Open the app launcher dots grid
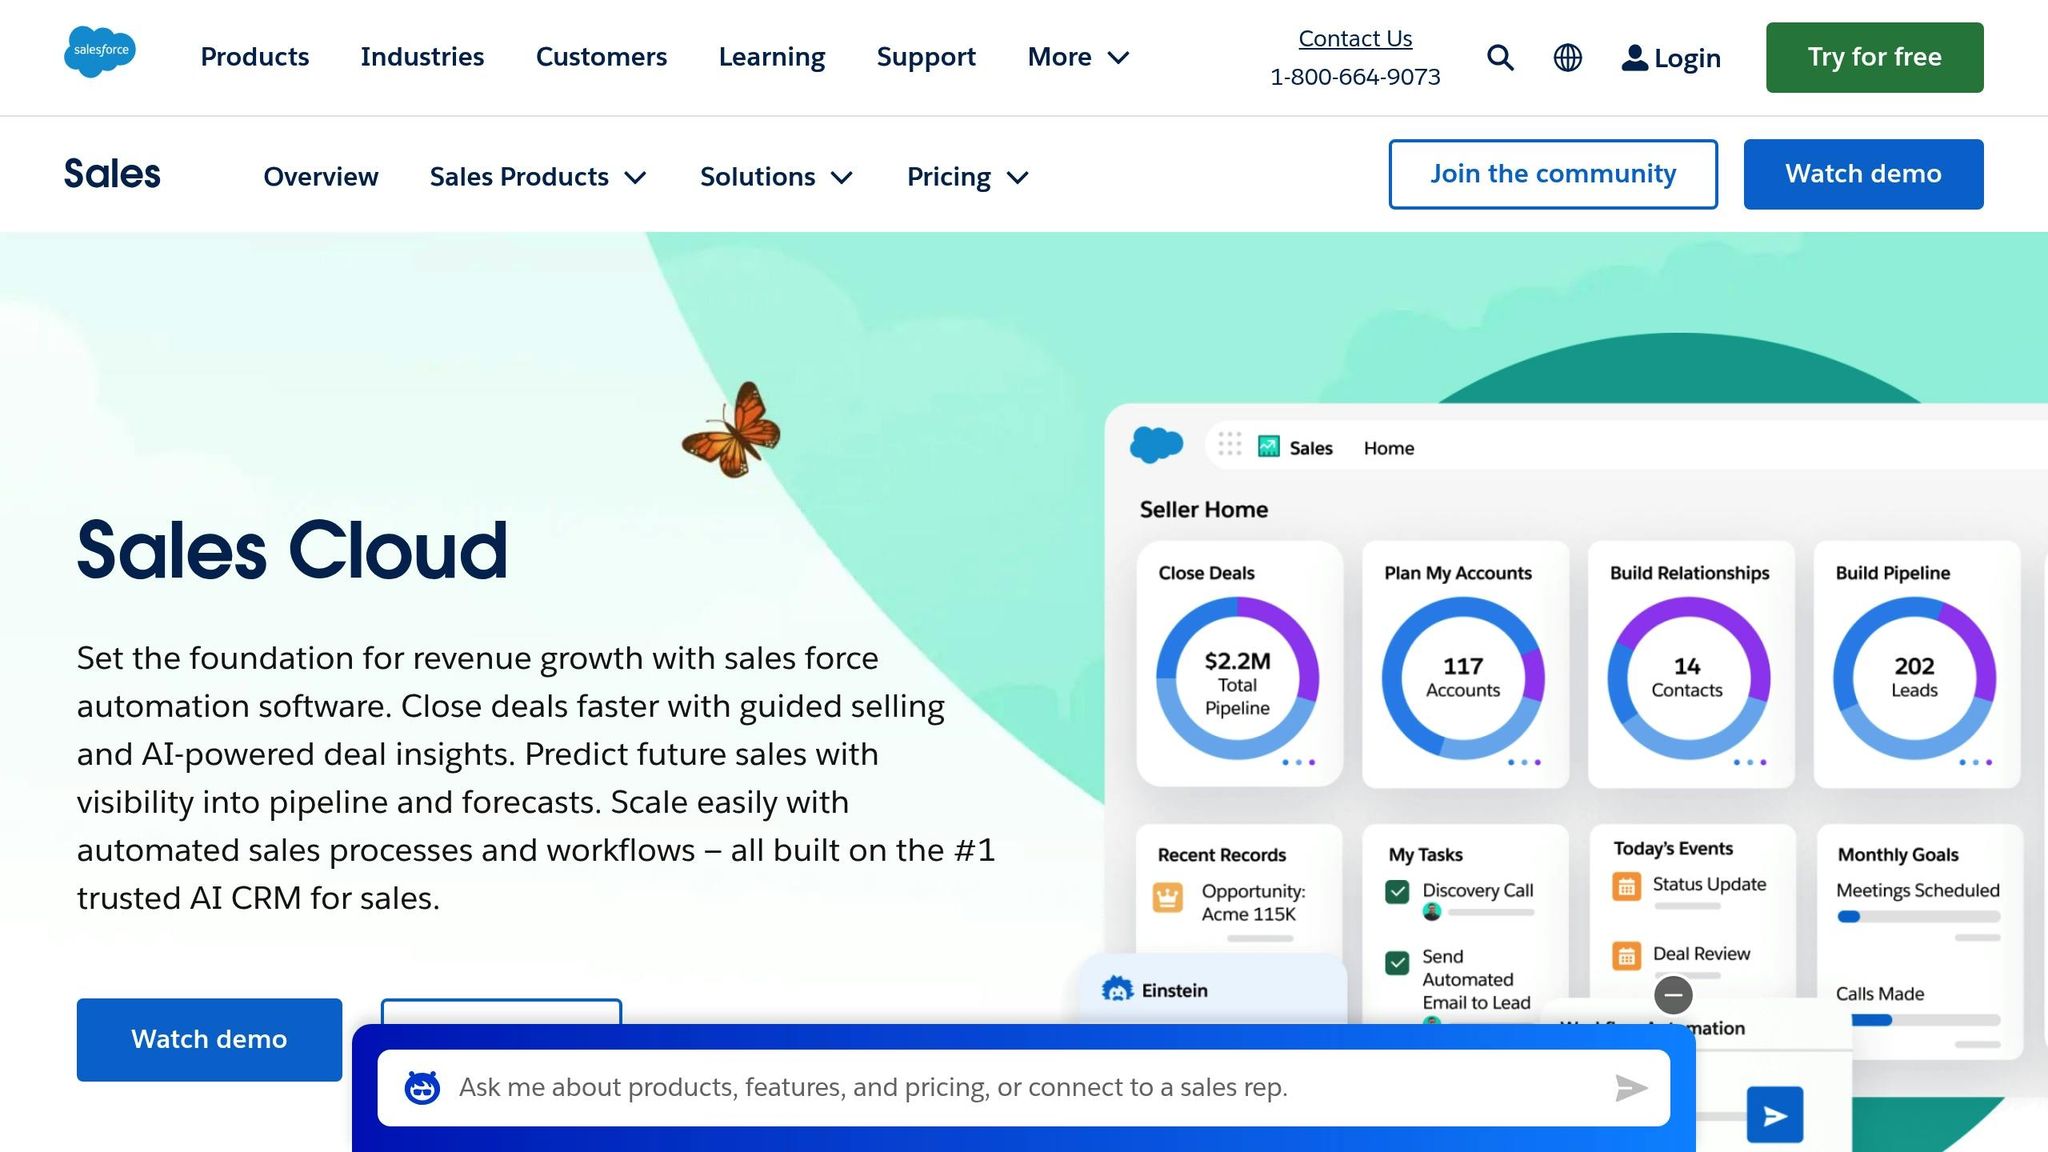 1230,444
